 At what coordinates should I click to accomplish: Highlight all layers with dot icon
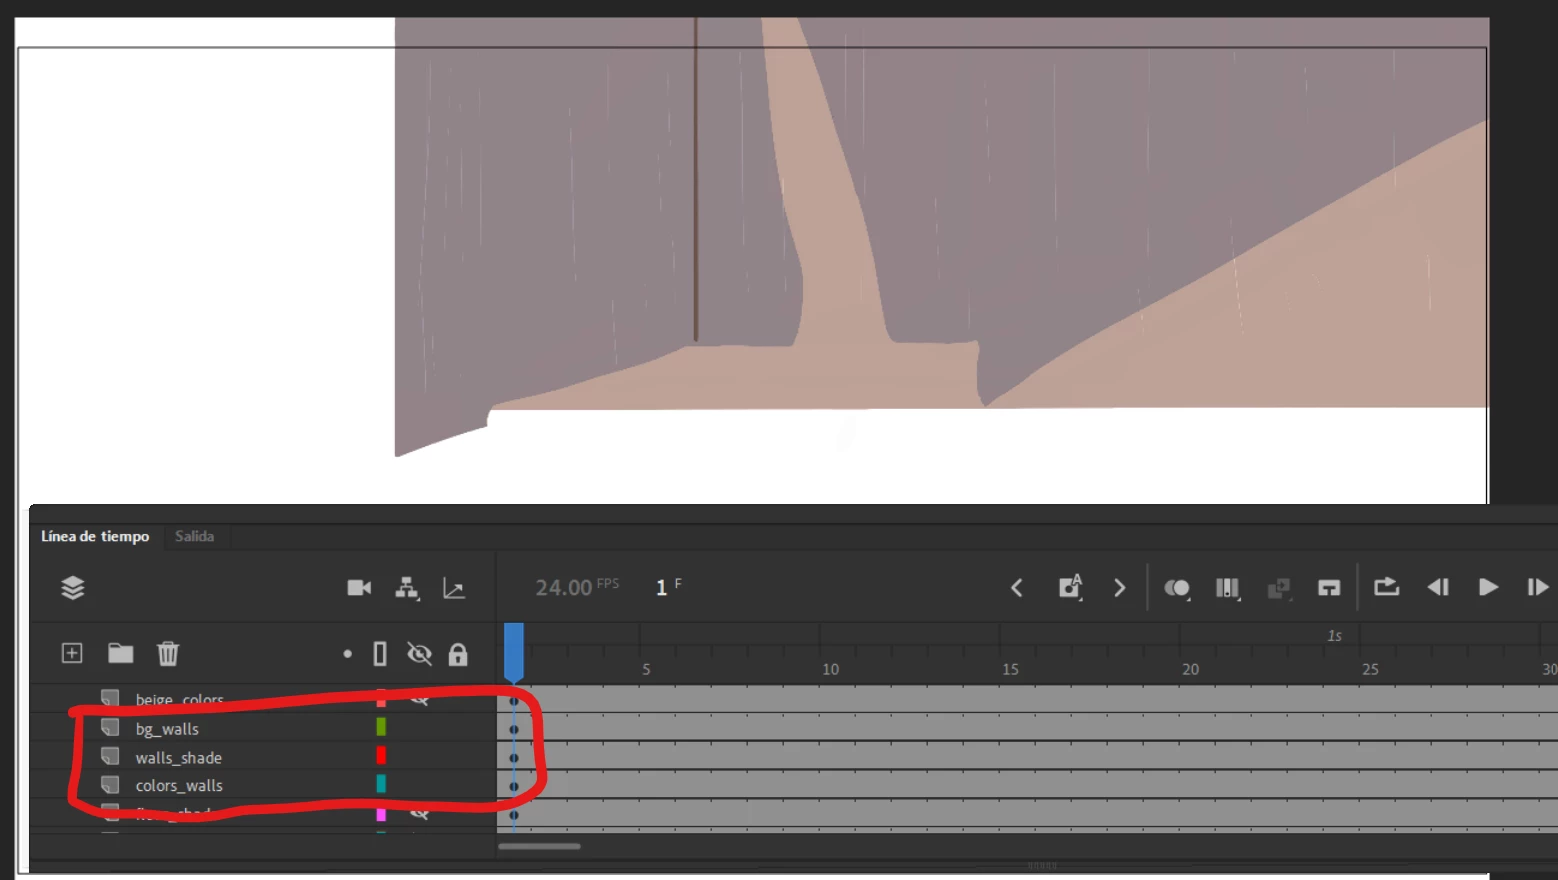tap(347, 654)
